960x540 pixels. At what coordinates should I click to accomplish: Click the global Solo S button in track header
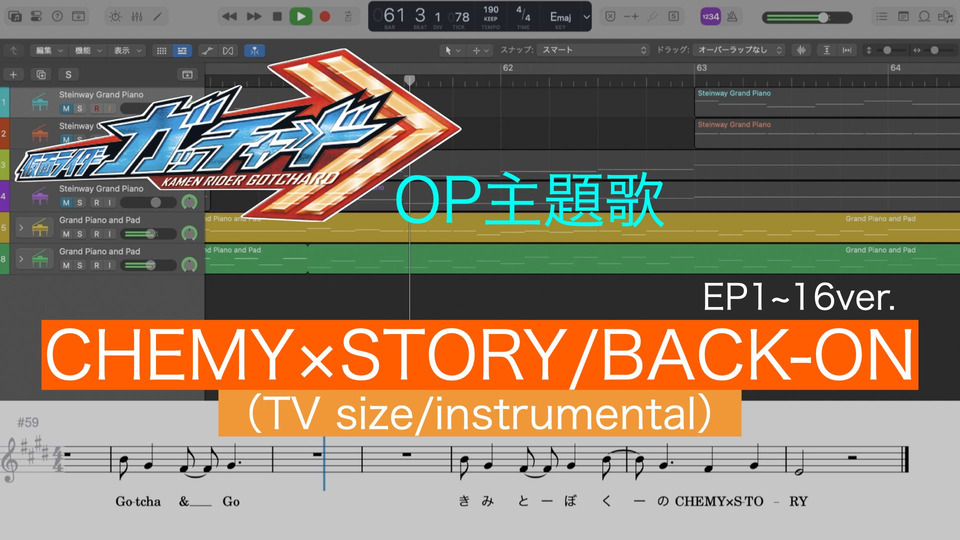point(68,75)
